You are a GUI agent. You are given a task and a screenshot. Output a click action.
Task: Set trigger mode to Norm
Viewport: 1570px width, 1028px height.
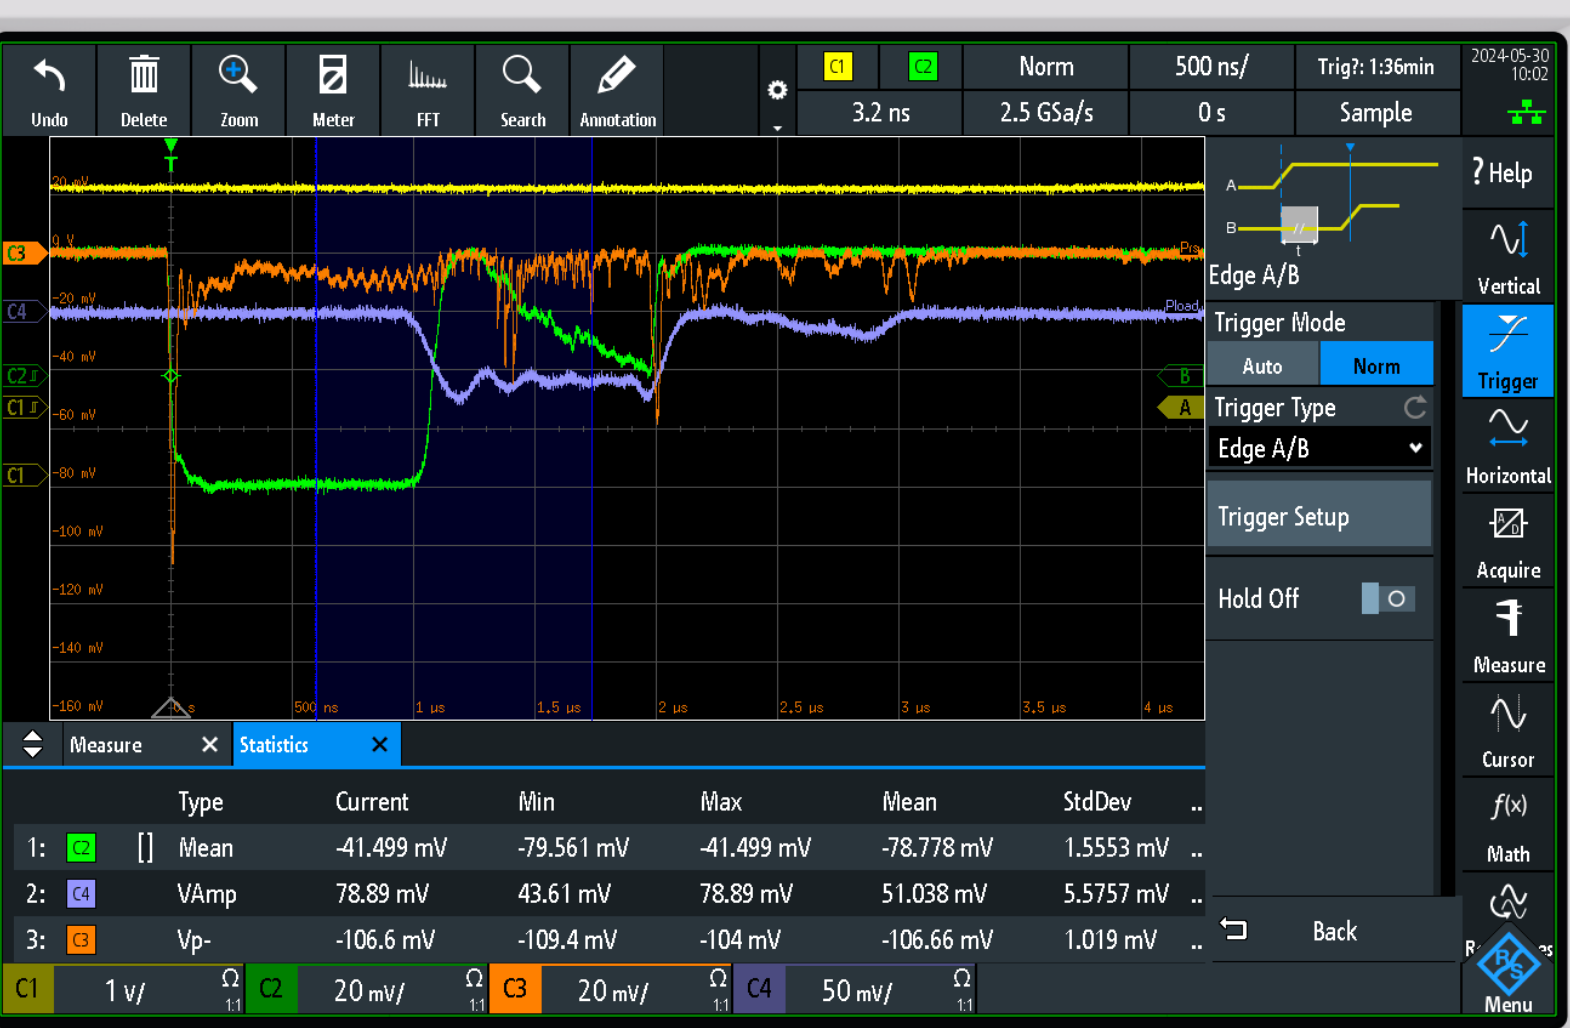[x=1376, y=366]
